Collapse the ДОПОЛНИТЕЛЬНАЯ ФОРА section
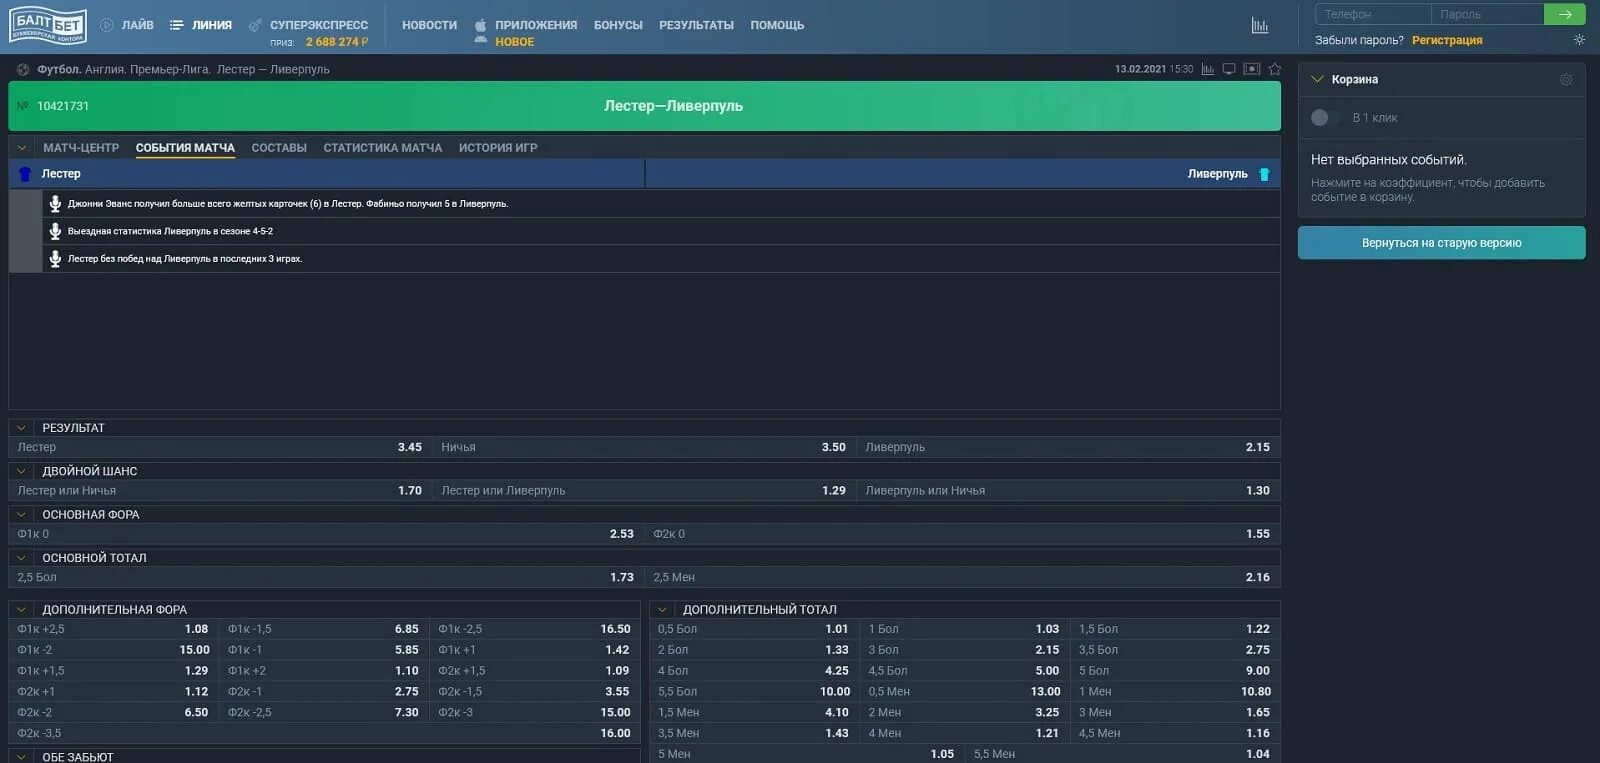The height and width of the screenshot is (763, 1600). pos(21,609)
